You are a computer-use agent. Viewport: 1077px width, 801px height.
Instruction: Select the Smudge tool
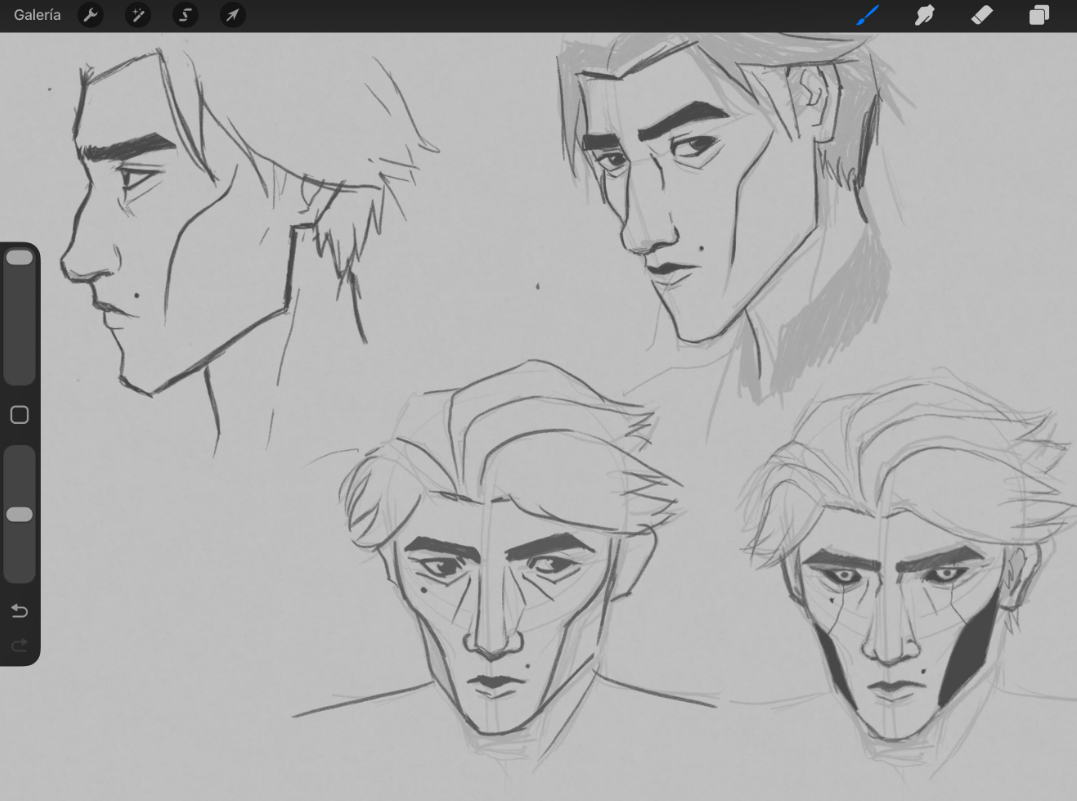(924, 15)
